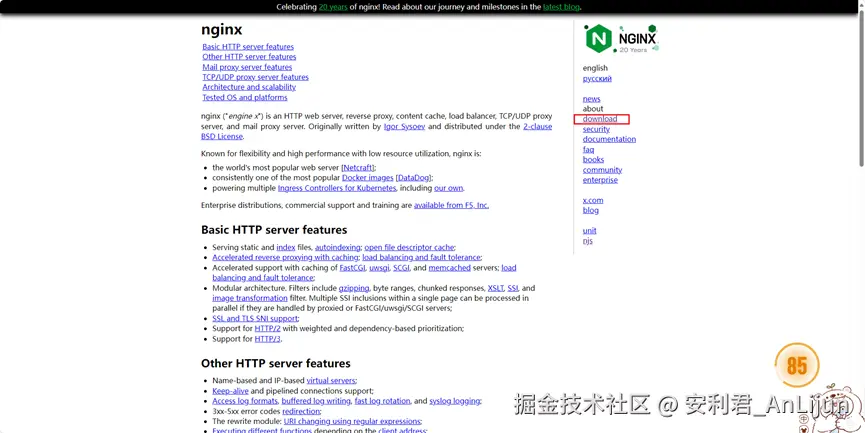Open the redirection link
865x433 pixels.
click(301, 411)
